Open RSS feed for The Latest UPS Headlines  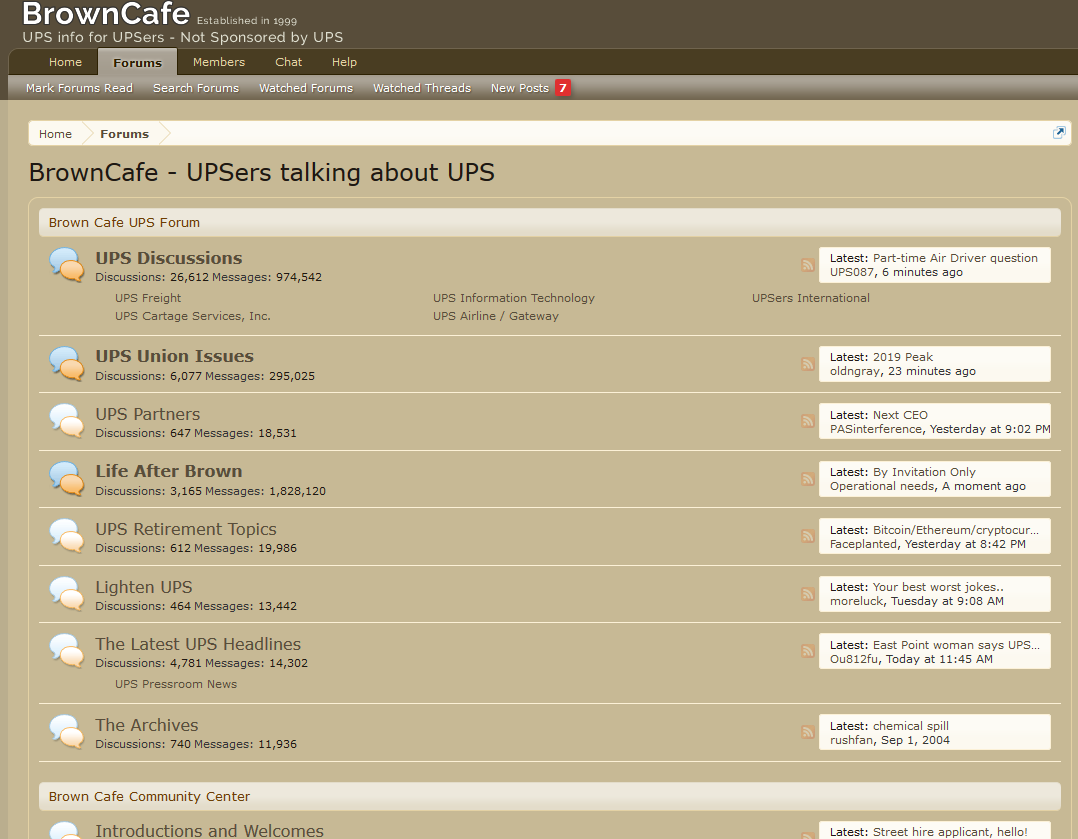point(808,651)
